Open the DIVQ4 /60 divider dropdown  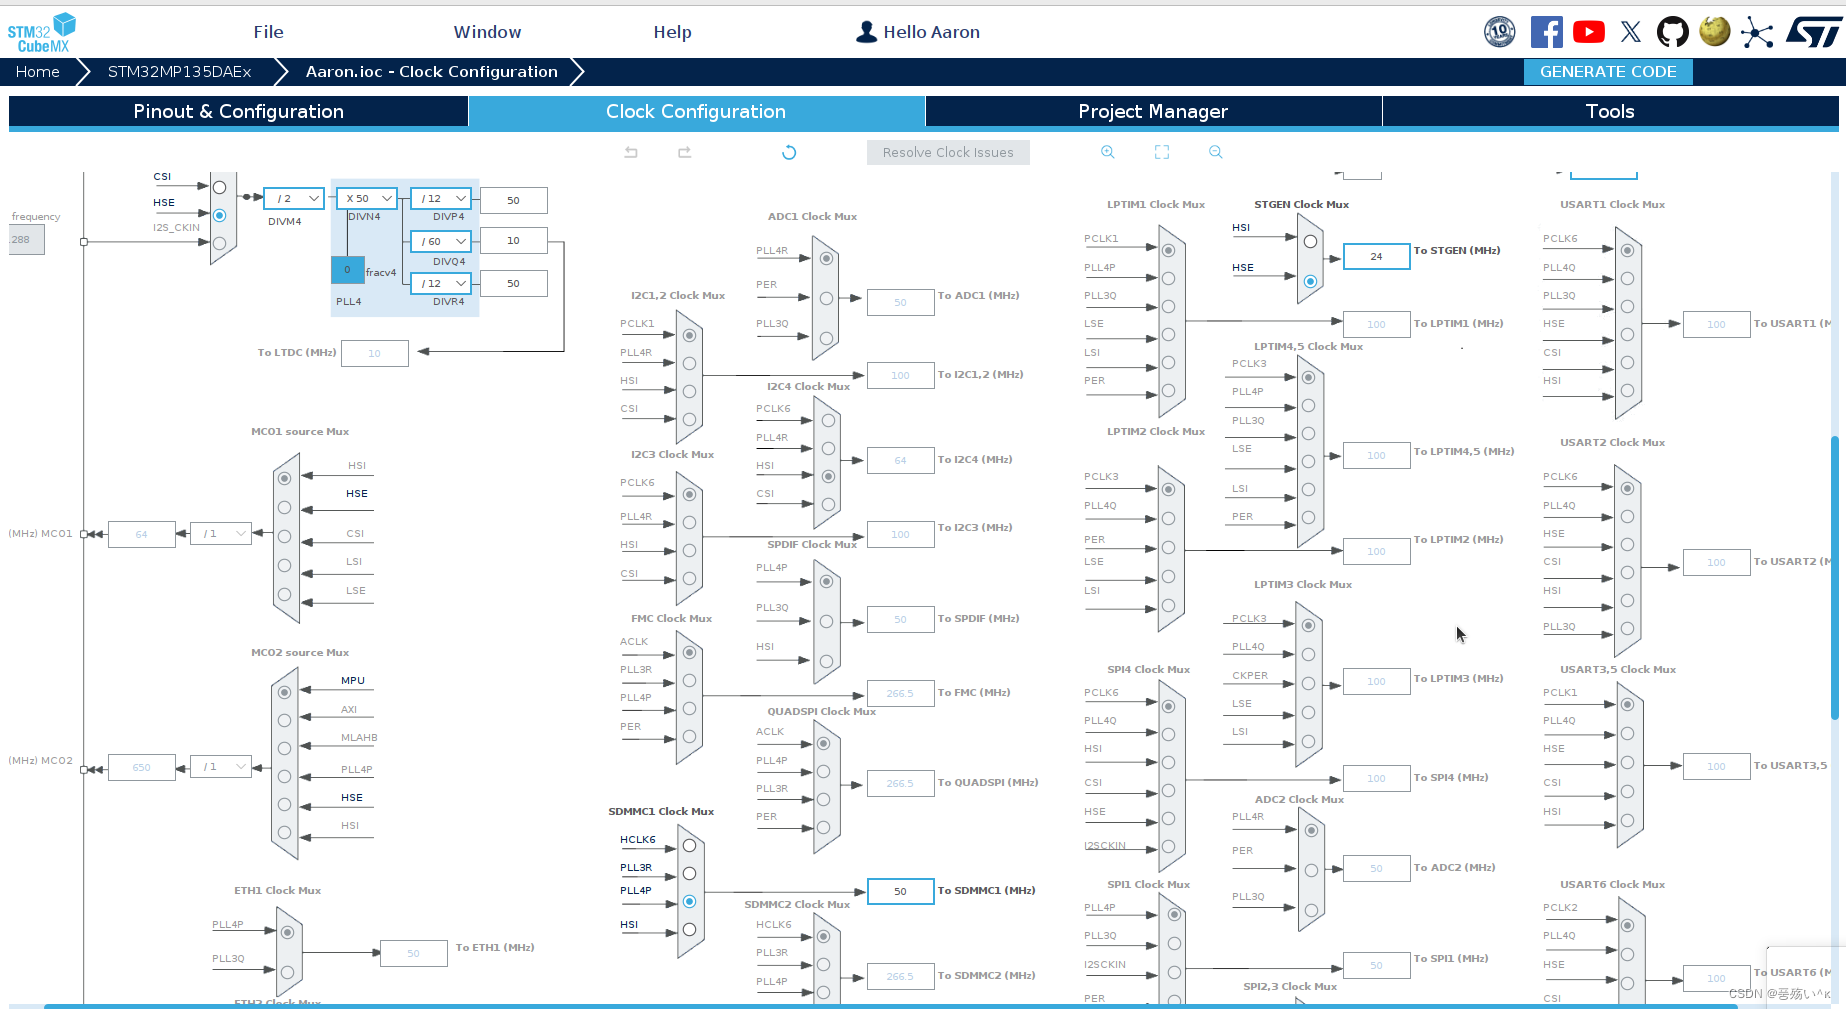(x=441, y=241)
